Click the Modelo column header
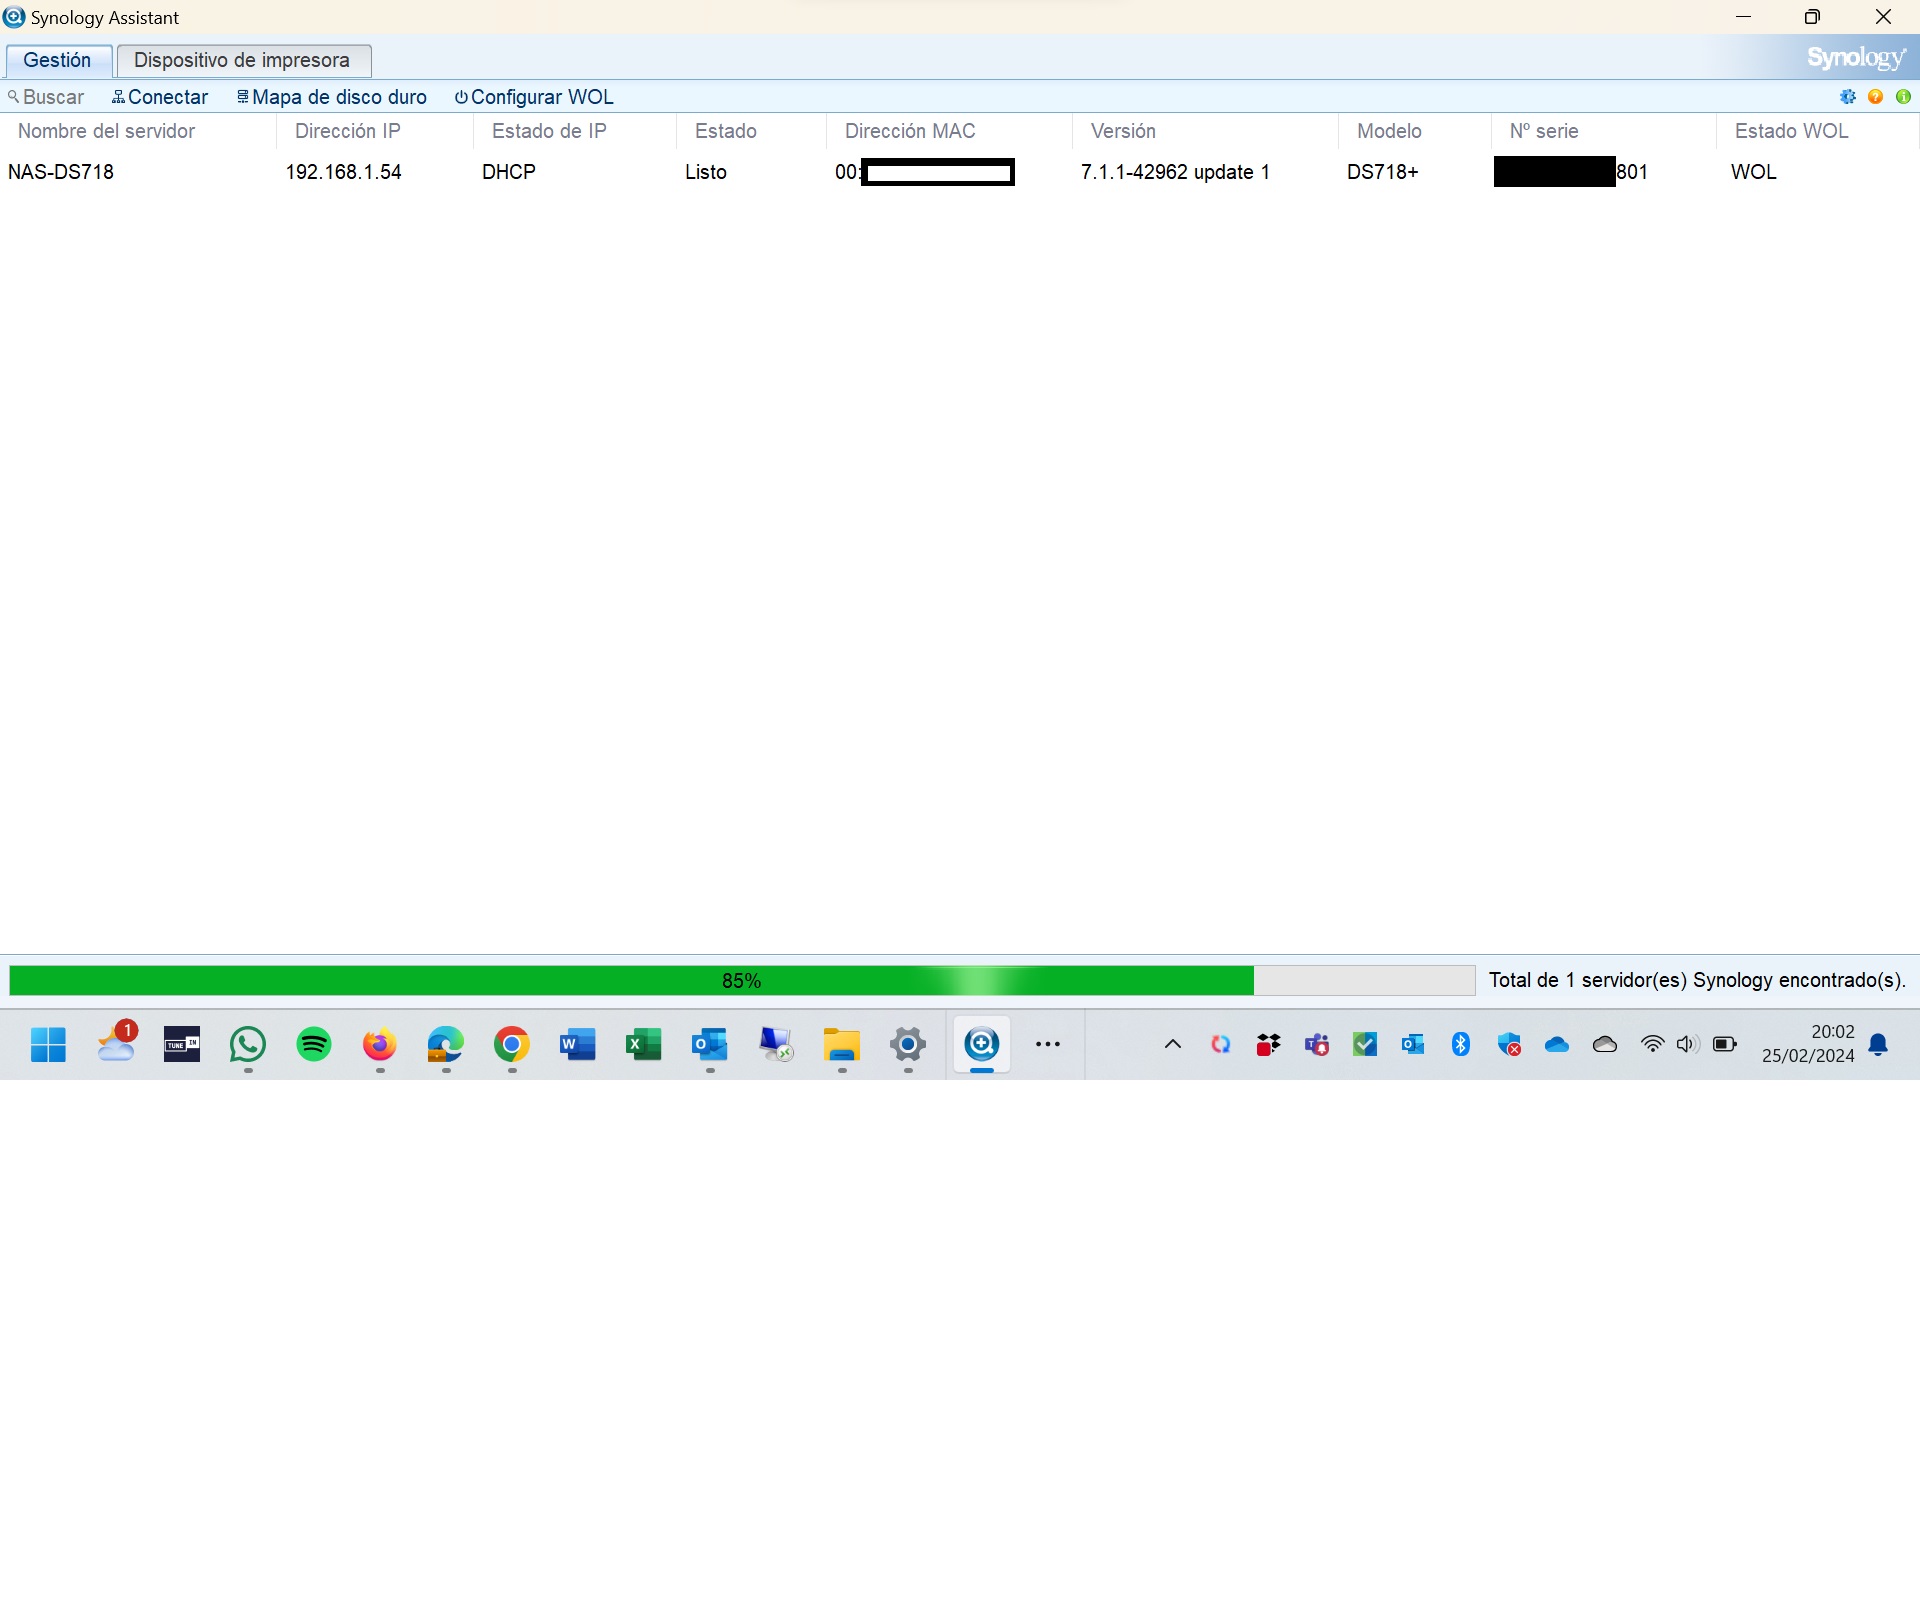 coord(1415,131)
